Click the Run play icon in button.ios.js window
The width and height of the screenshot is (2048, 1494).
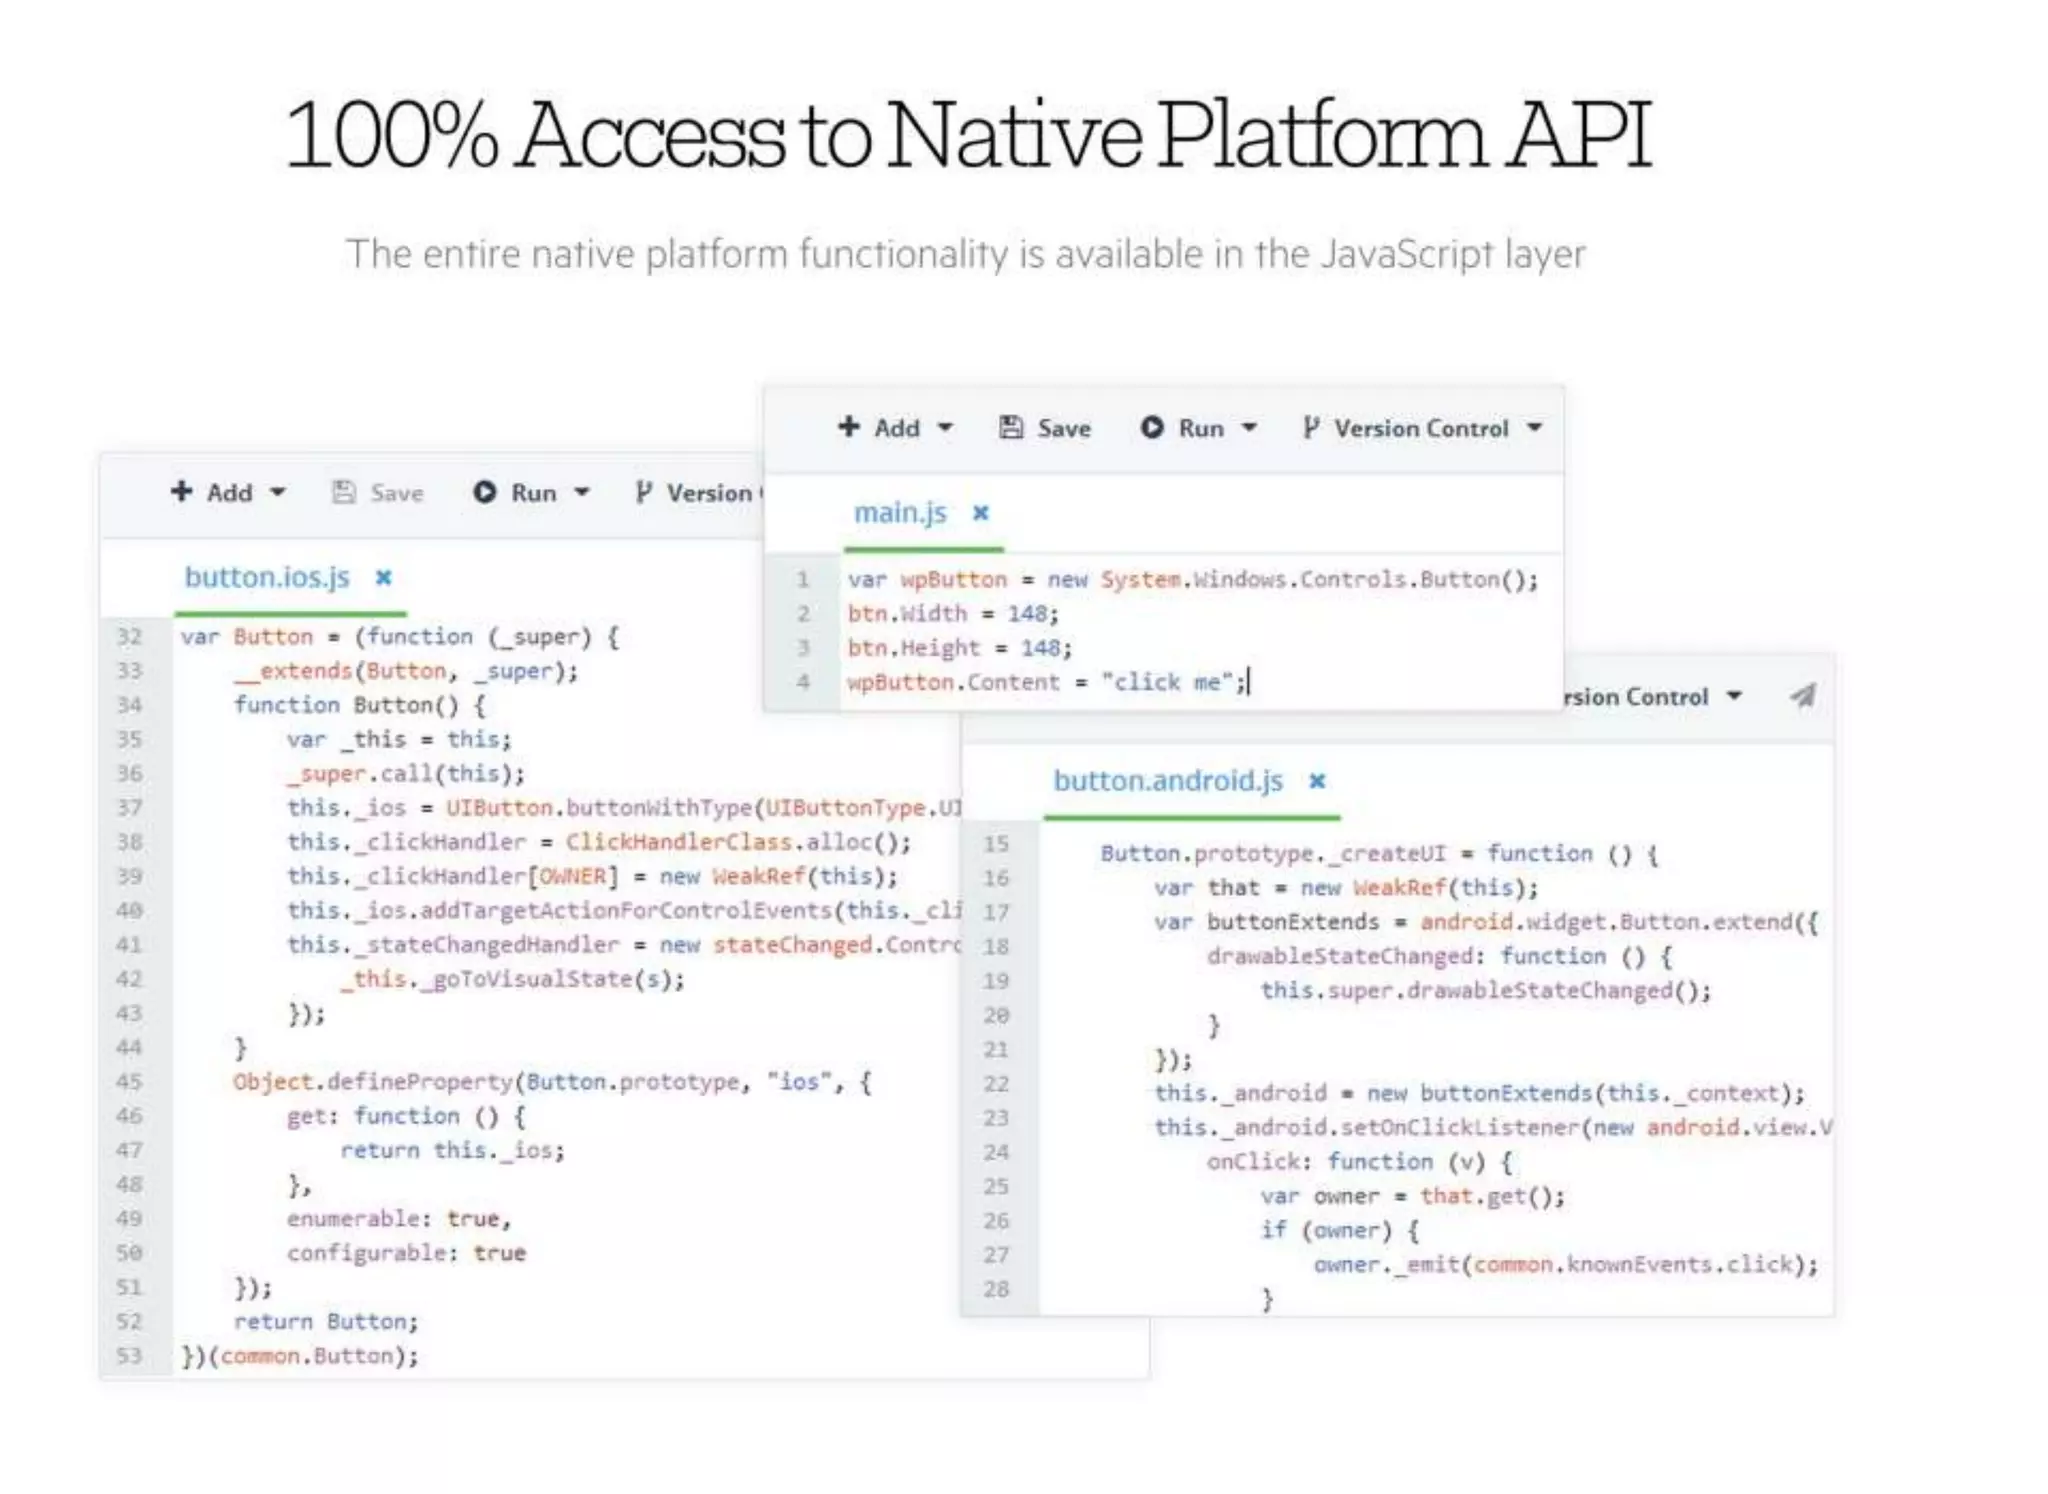[x=485, y=492]
